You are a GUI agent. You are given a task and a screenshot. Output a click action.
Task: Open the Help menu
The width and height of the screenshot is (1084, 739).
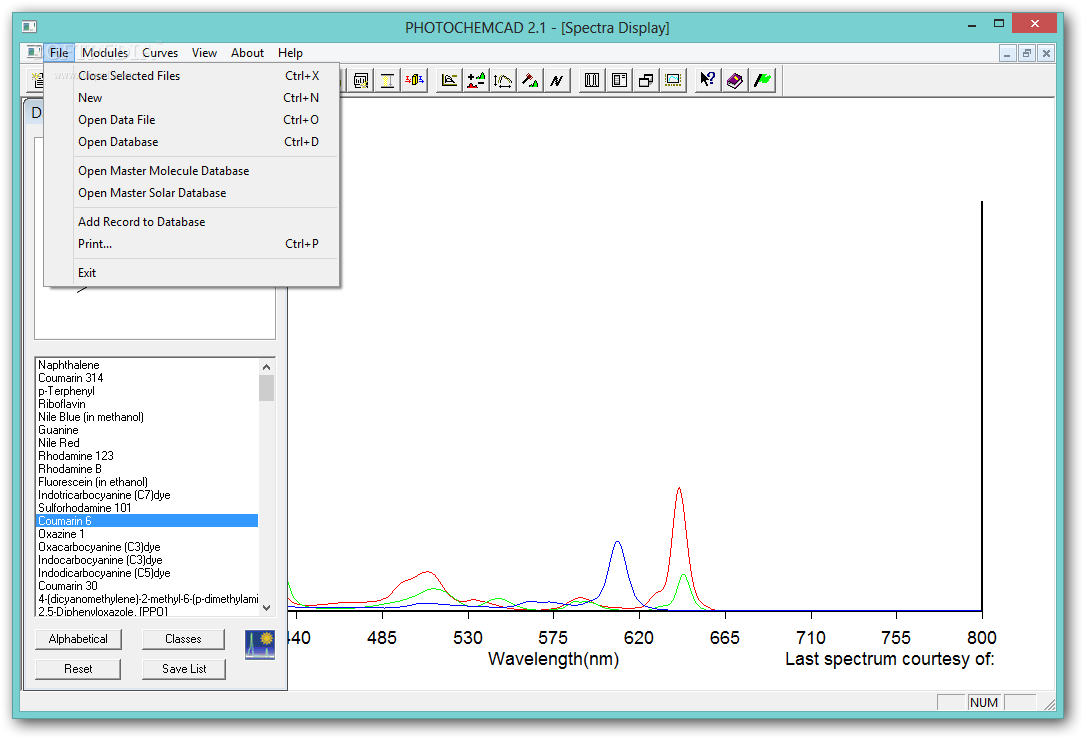290,53
